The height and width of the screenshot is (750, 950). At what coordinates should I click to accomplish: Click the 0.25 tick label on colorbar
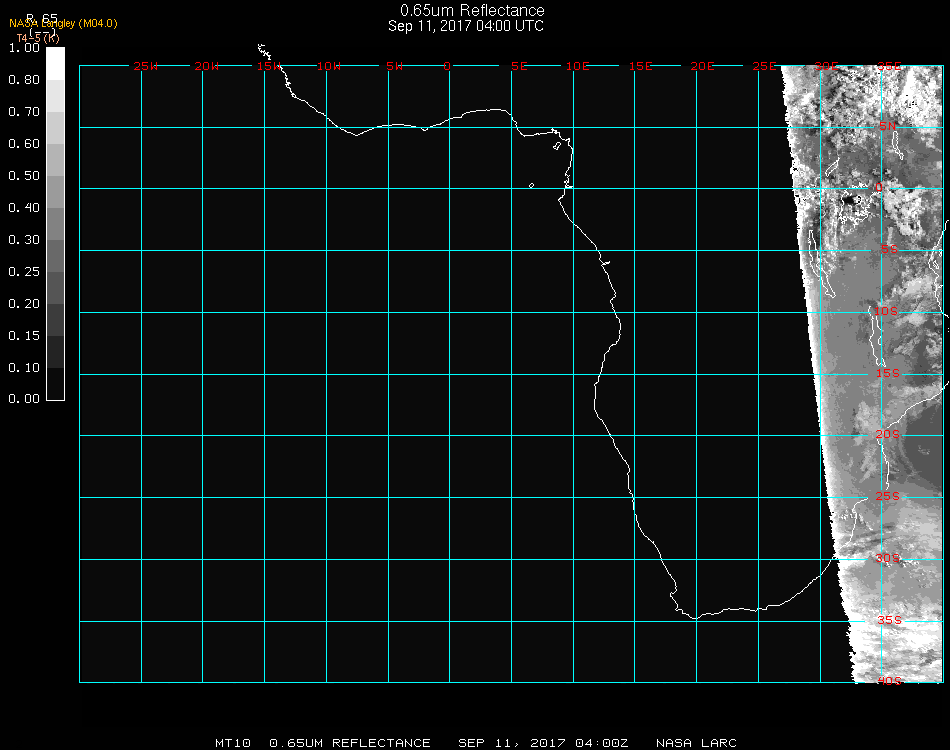(24, 272)
